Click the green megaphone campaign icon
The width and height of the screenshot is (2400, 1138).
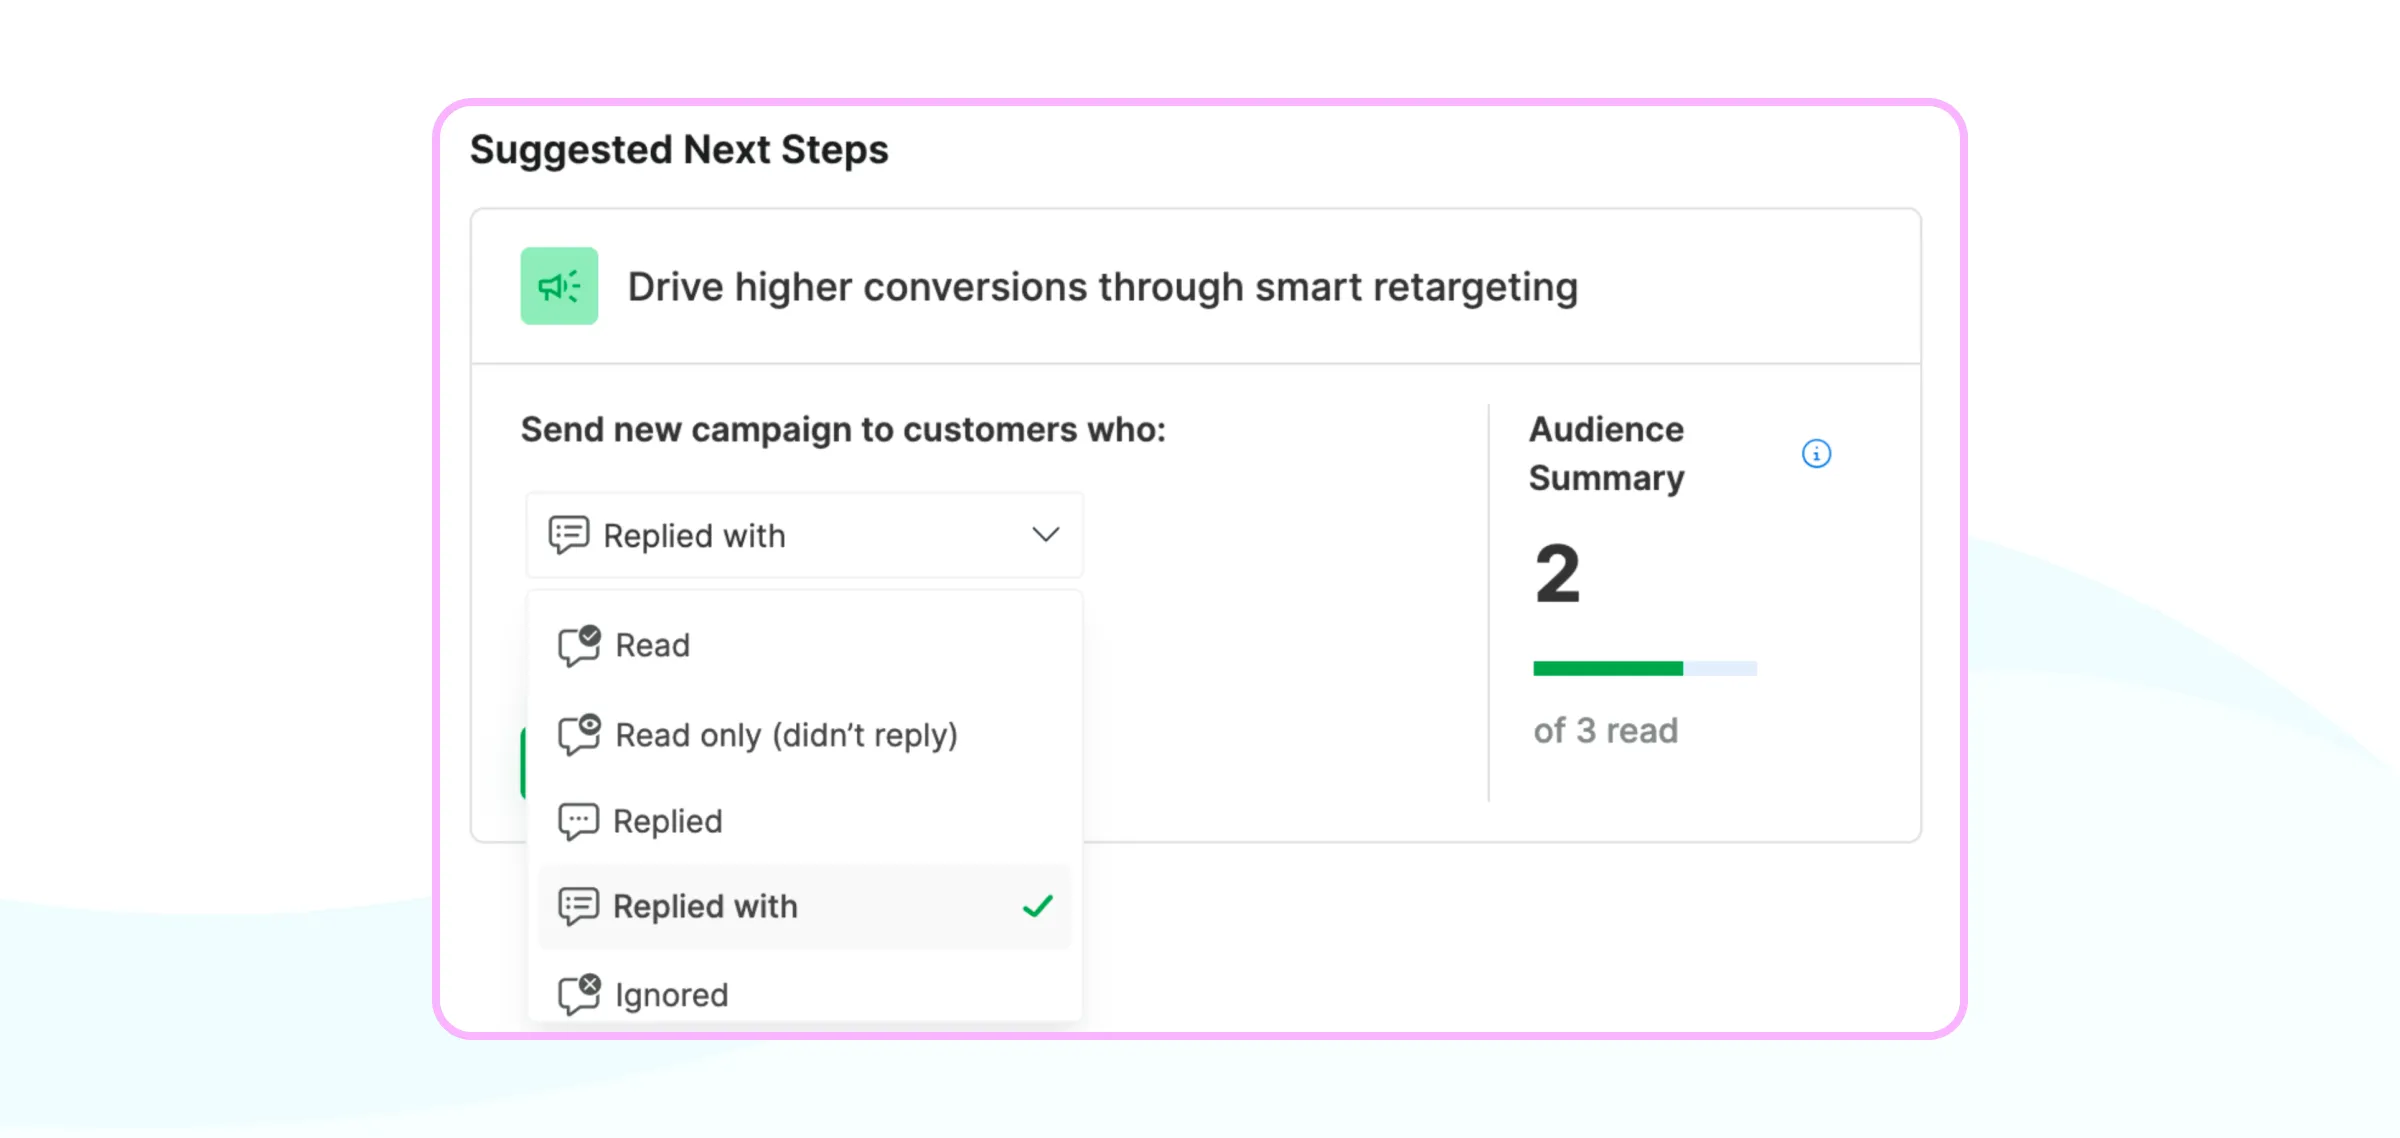pyautogui.click(x=559, y=286)
